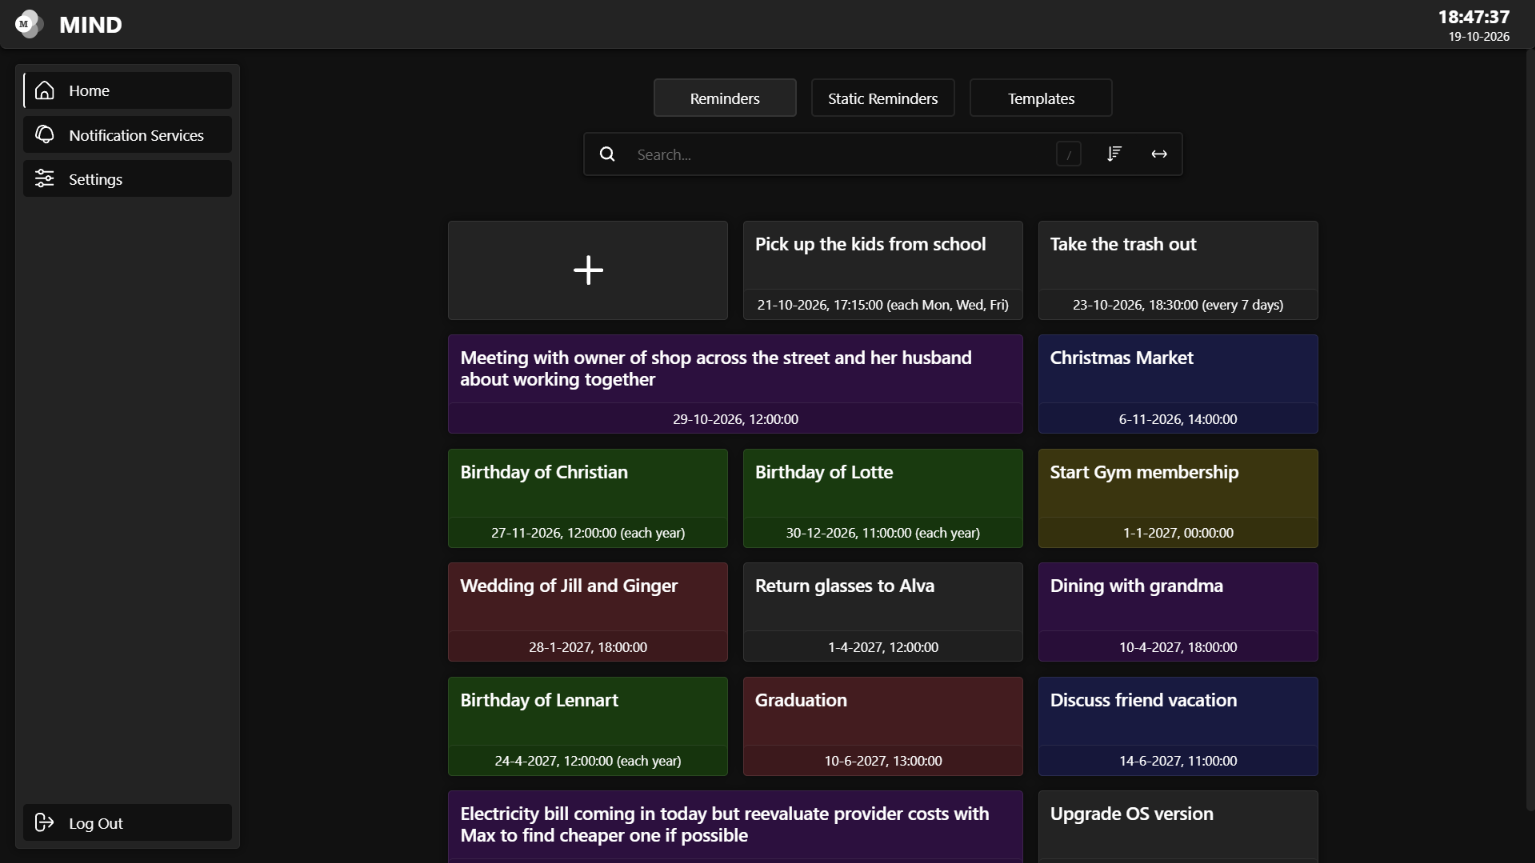
Task: Click the Notification Services bell icon
Action: click(x=45, y=135)
